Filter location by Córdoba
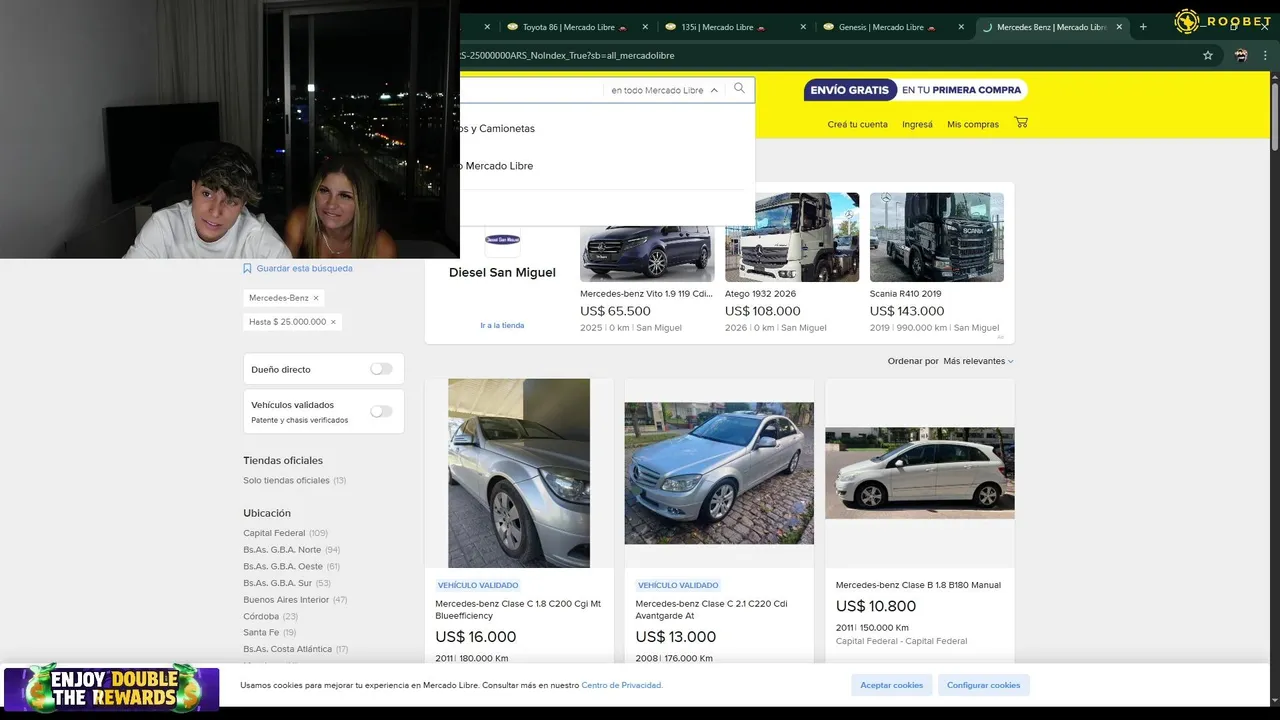This screenshot has width=1280, height=720. point(270,616)
